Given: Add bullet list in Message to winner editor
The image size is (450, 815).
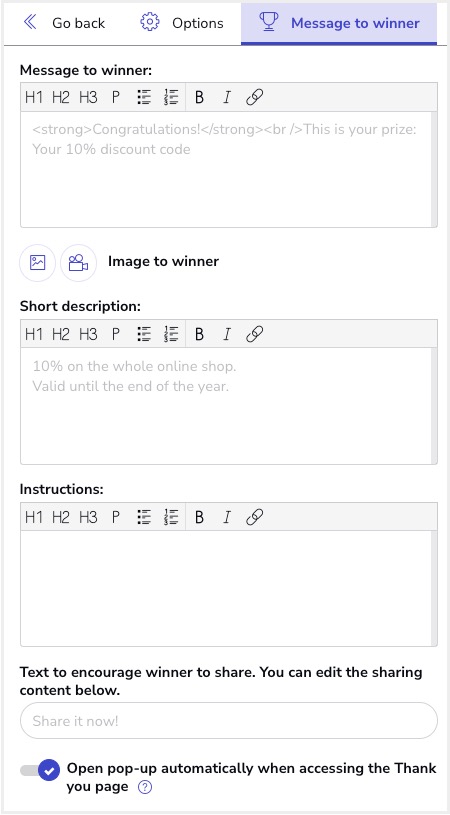Looking at the screenshot, I should pos(144,97).
